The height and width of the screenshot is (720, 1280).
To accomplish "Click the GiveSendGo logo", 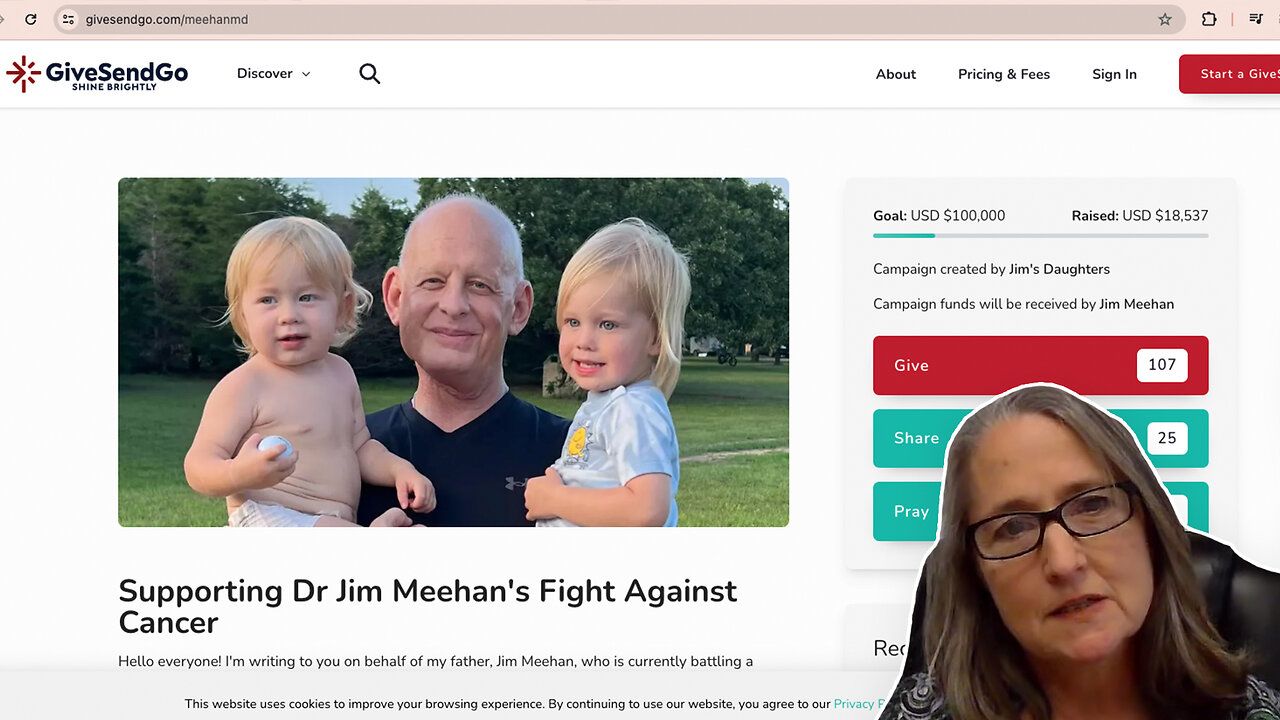I will (97, 74).
